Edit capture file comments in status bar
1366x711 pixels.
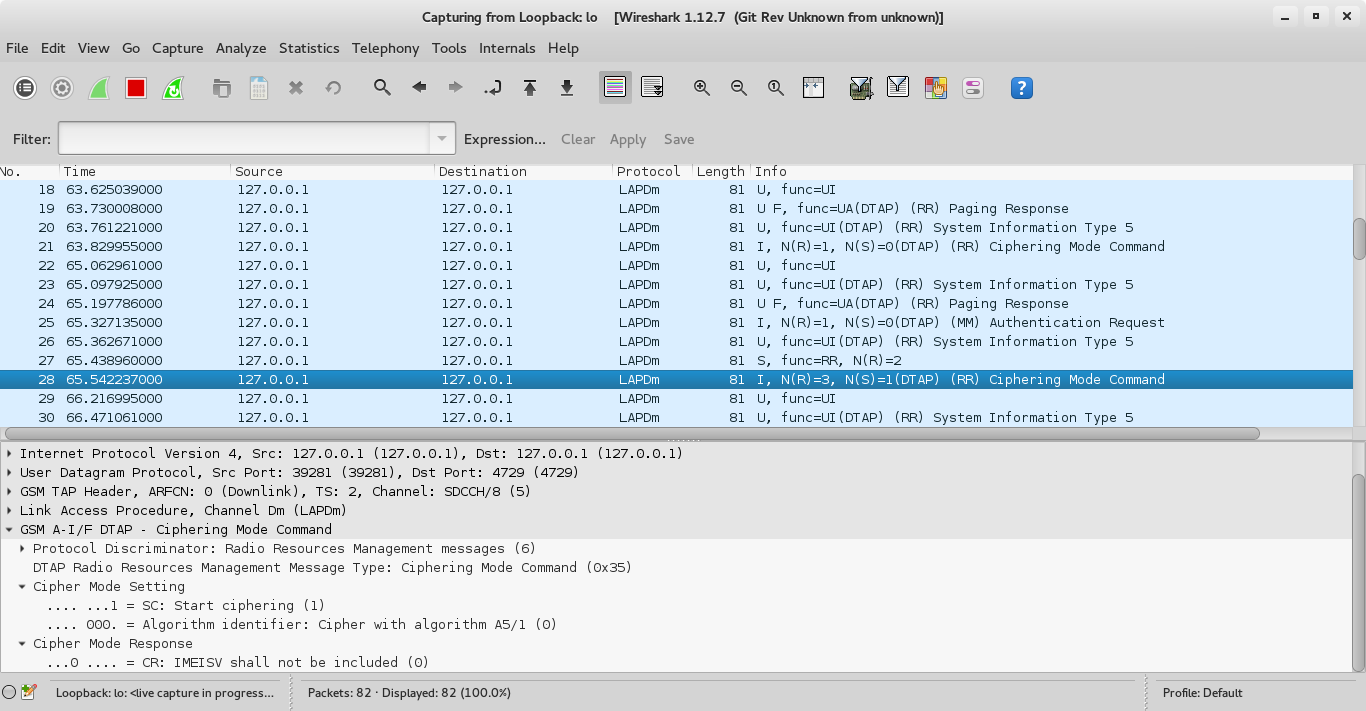[29, 692]
